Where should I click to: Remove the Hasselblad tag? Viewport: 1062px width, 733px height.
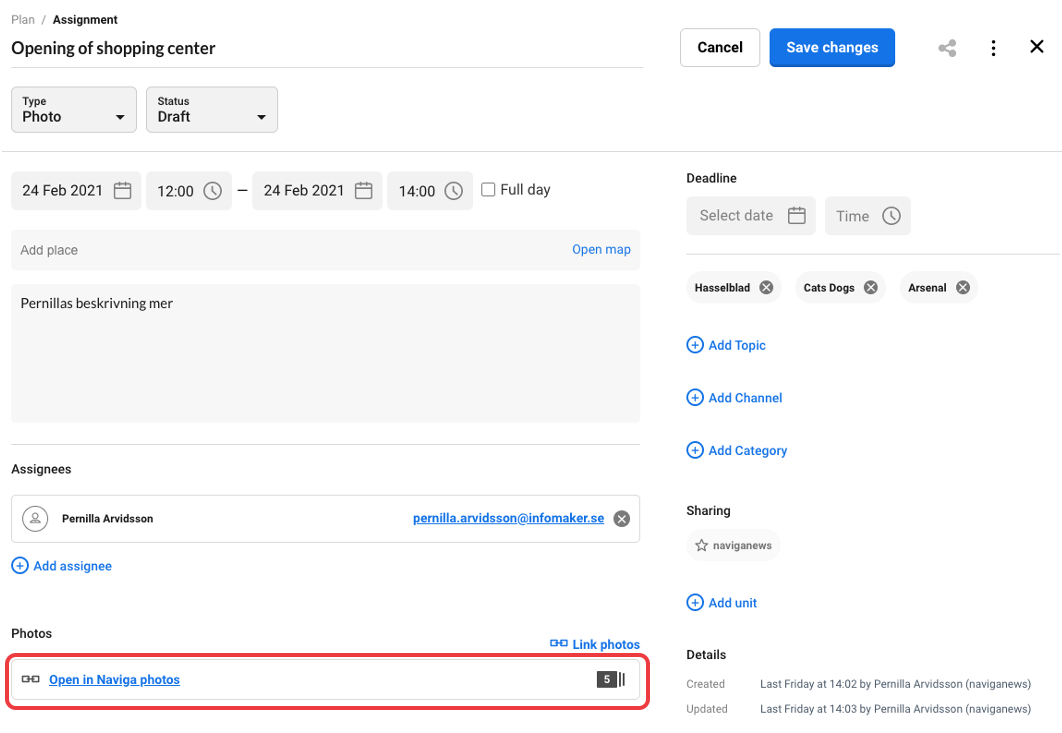click(766, 288)
